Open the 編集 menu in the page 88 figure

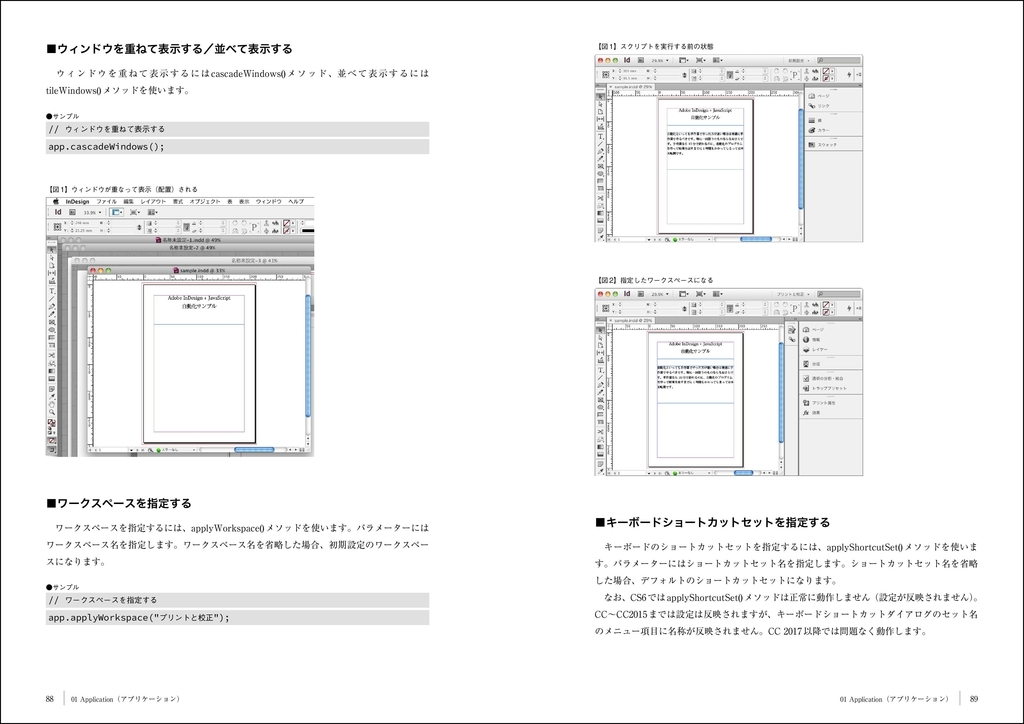pos(129,202)
